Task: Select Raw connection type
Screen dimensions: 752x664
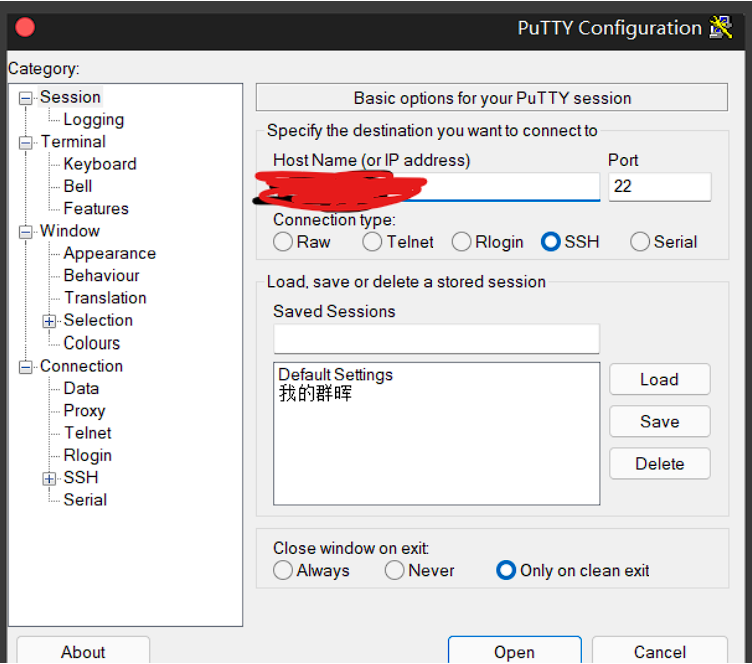Action: (x=282, y=242)
